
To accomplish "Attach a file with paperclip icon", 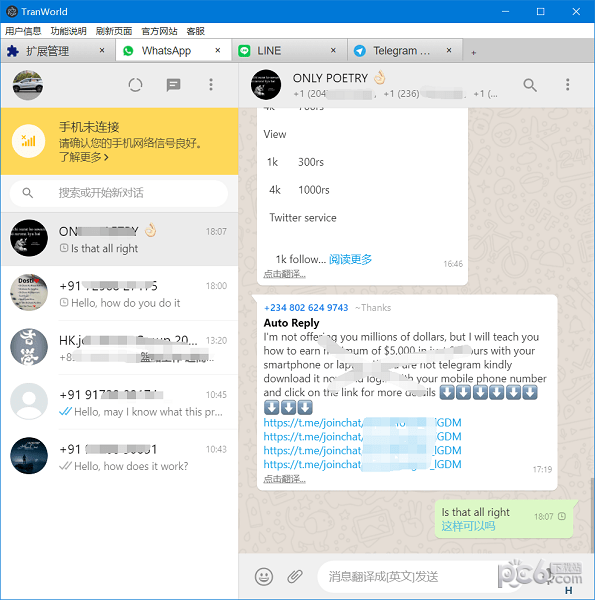I will (295, 576).
